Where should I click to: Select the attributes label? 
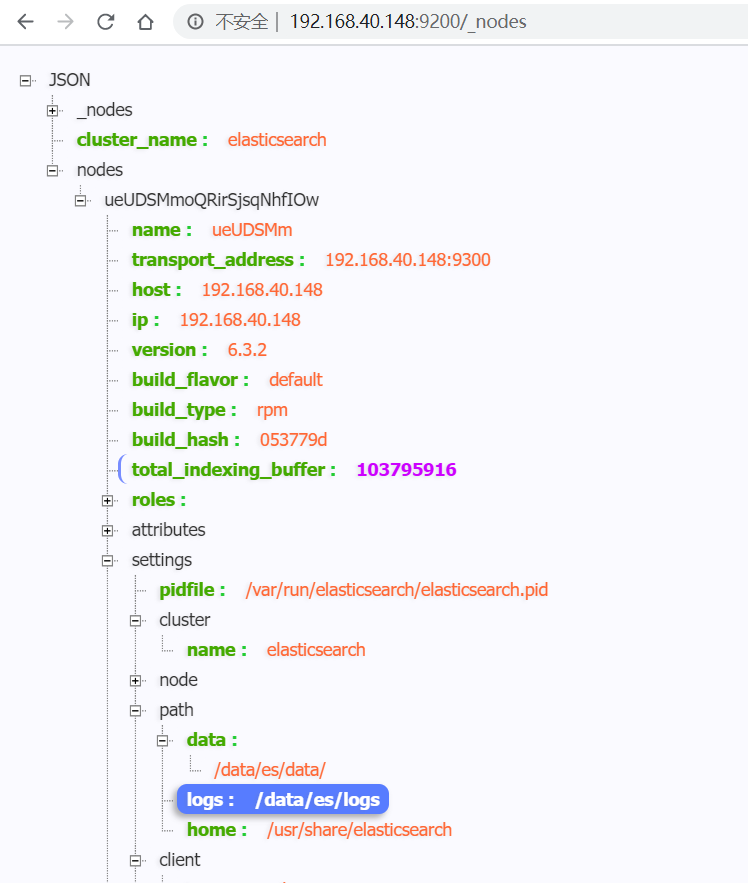coord(168,530)
